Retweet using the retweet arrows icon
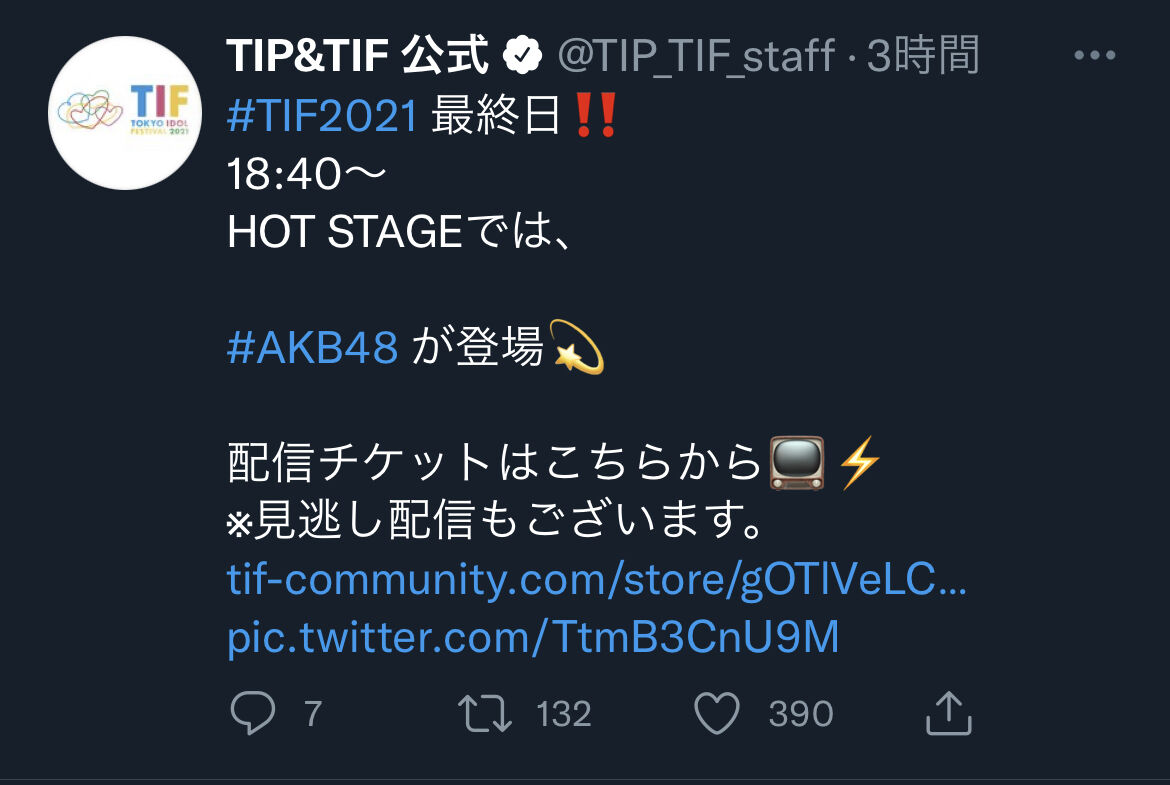This screenshot has height=785, width=1170. point(485,713)
